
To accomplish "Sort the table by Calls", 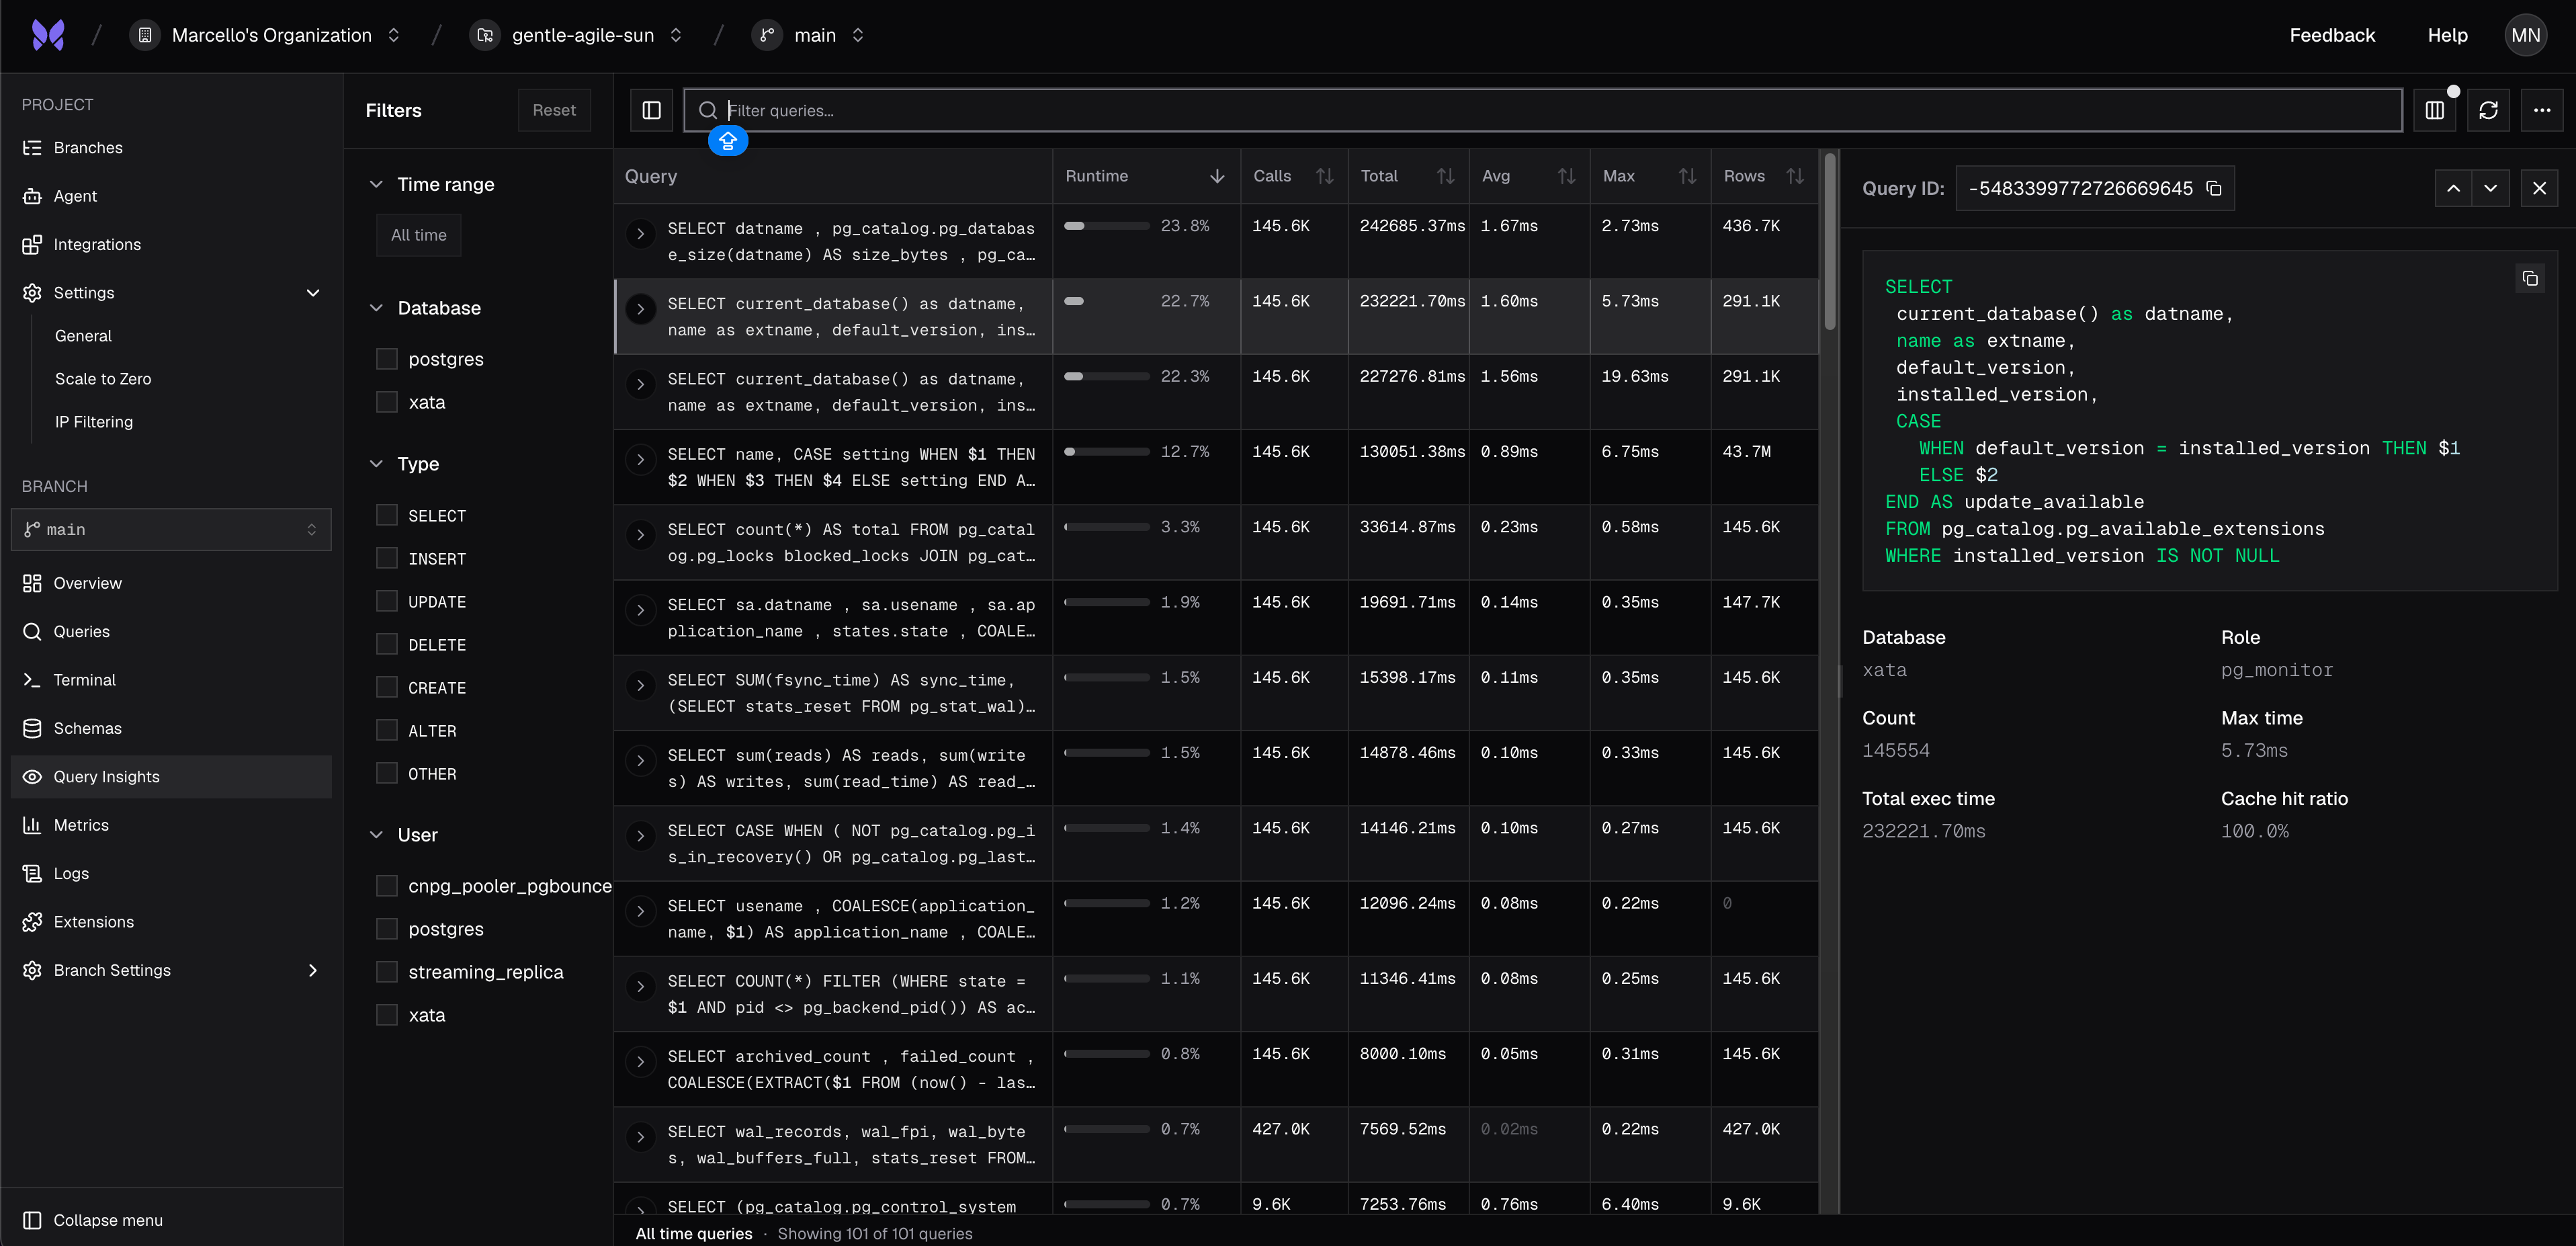I will [1325, 176].
